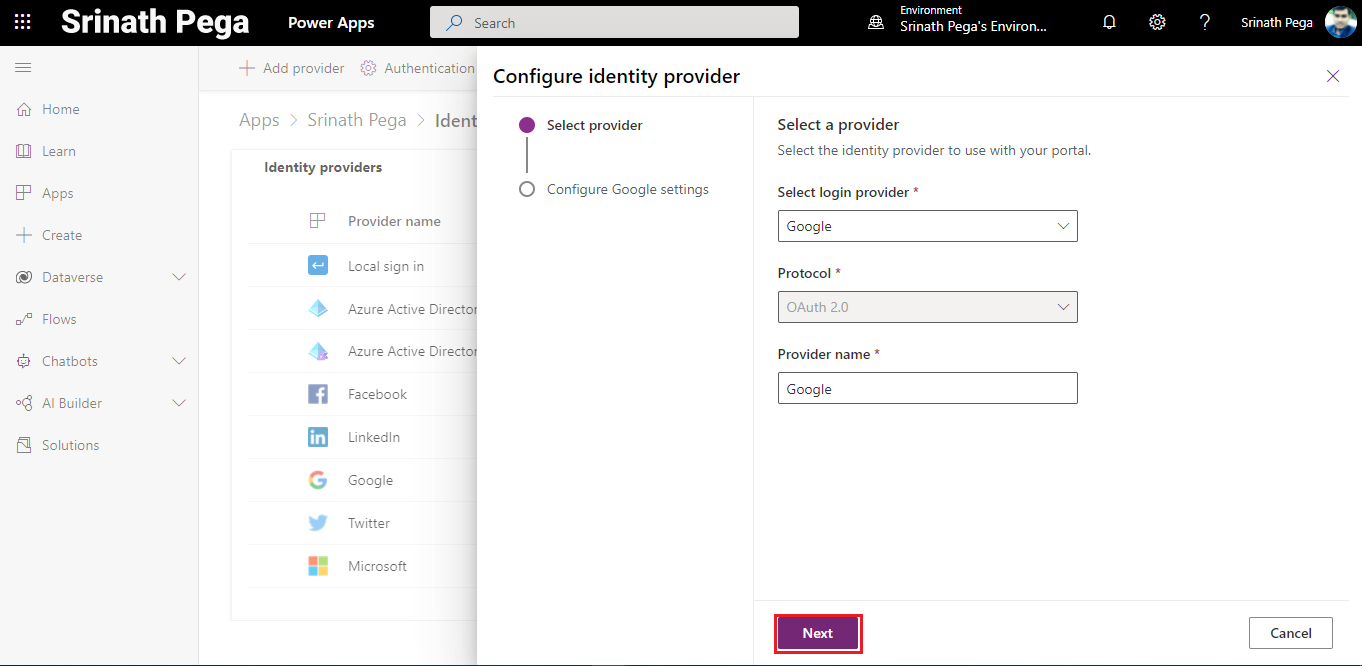Close the Configure identity provider panel
The height and width of the screenshot is (666, 1362).
pos(1332,76)
